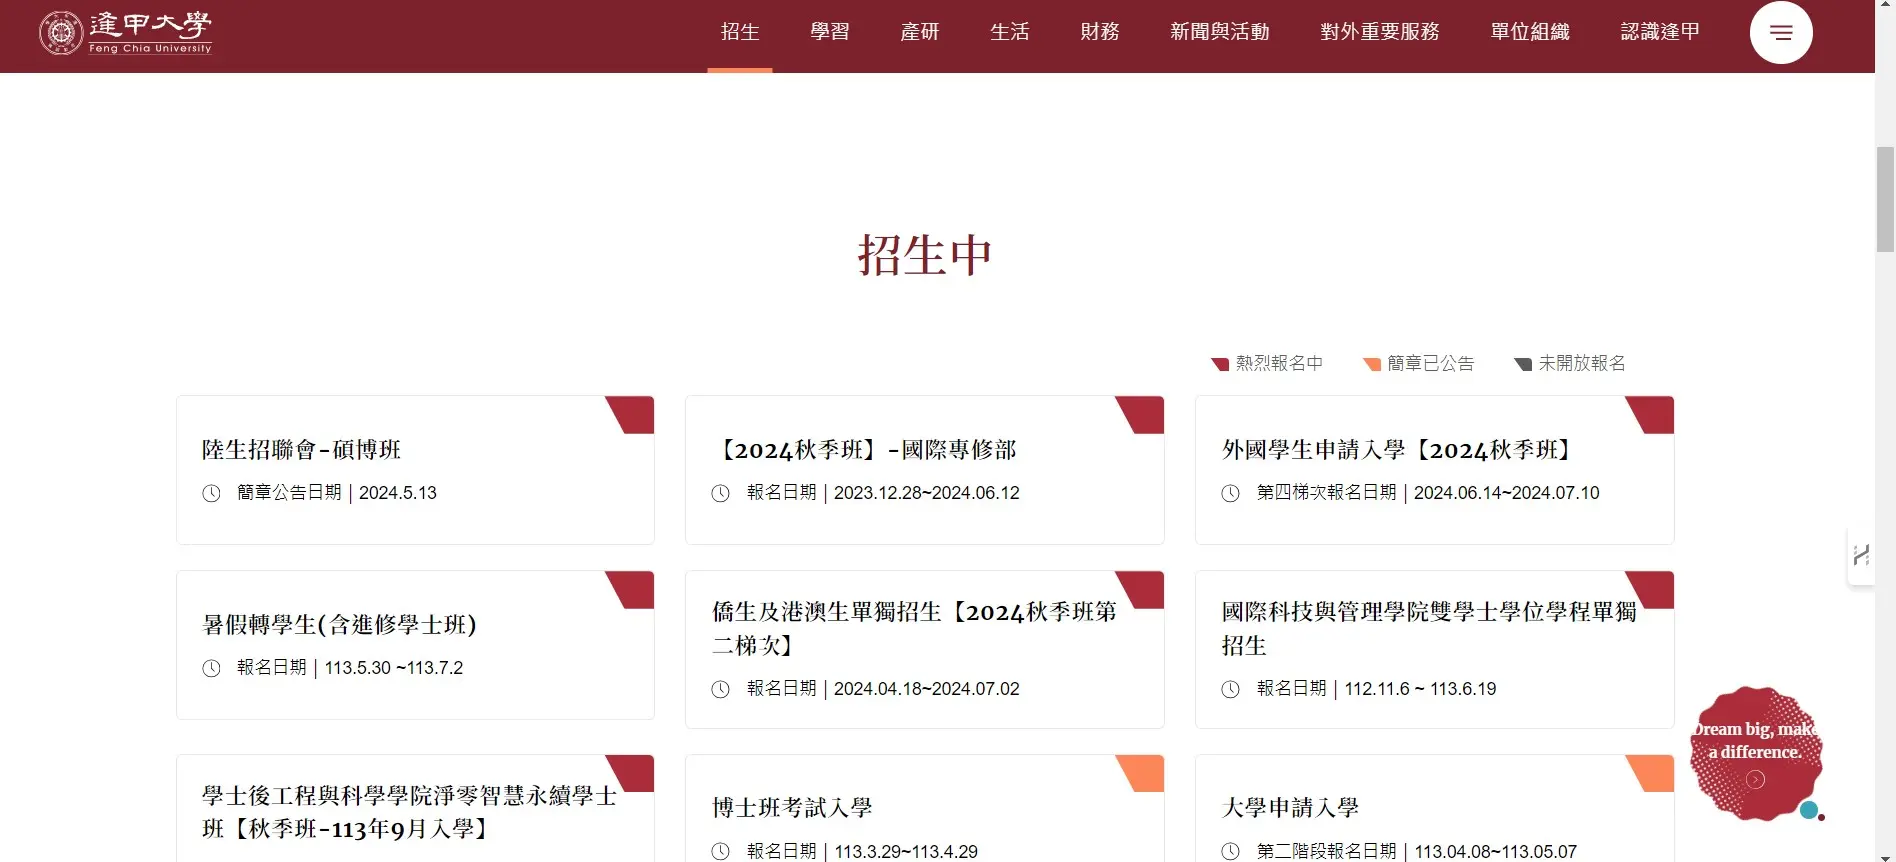The height and width of the screenshot is (862, 1896).
Task: Open the 招生 navigation menu
Action: (x=740, y=32)
